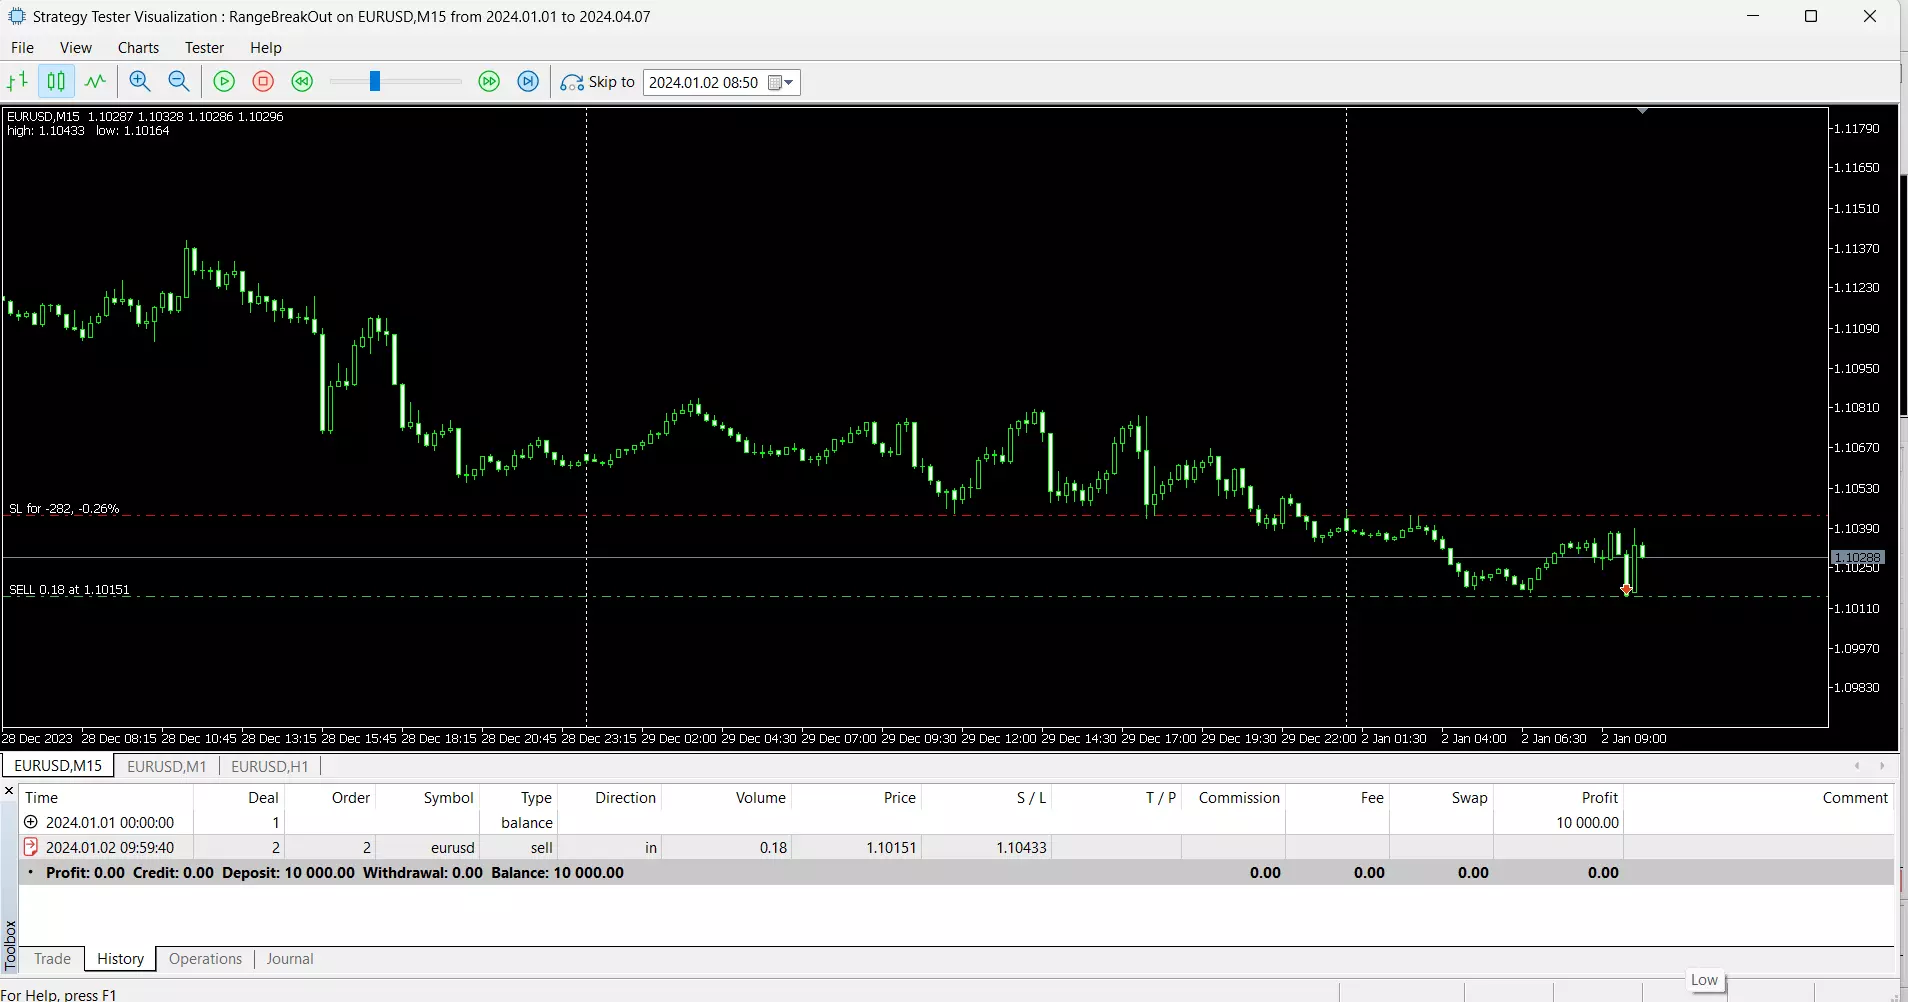Sort deals by Profit column header

pyautogui.click(x=1599, y=798)
